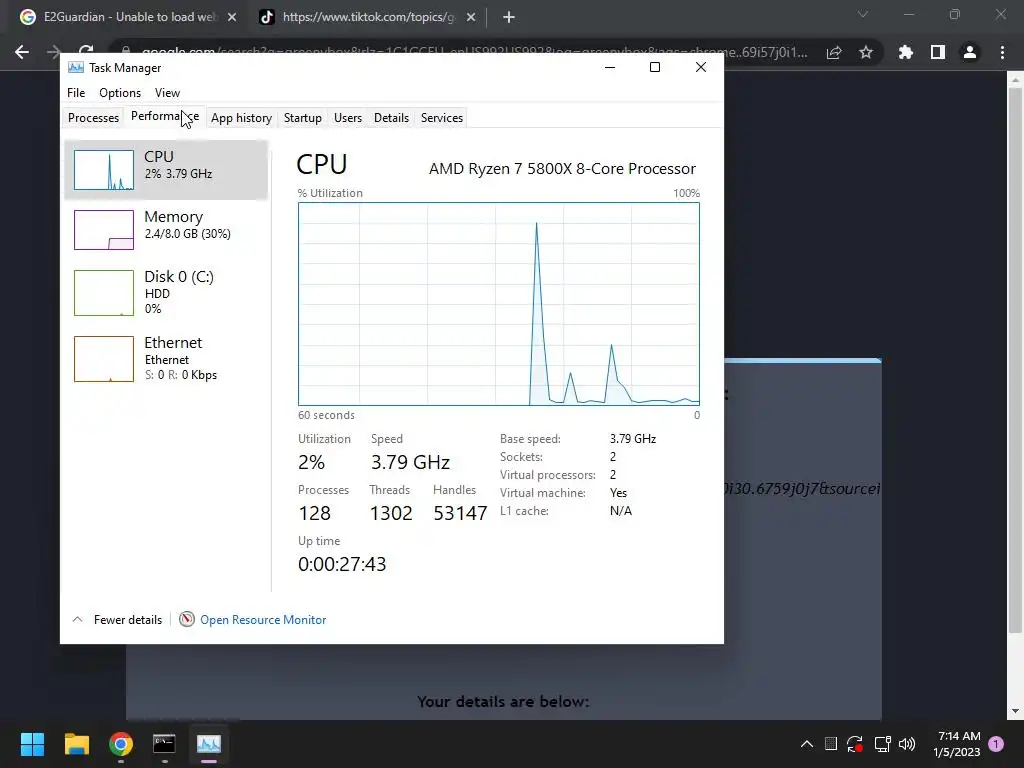
Task: Click the Virtual machine Yes value
Action: click(618, 493)
